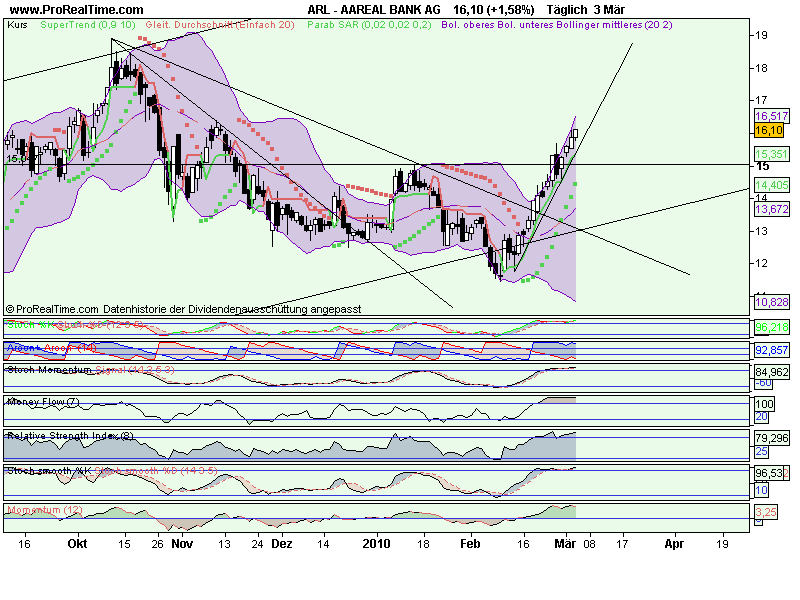Select the Täglich timeframe label
This screenshot has height=600, width=800.
(567, 10)
